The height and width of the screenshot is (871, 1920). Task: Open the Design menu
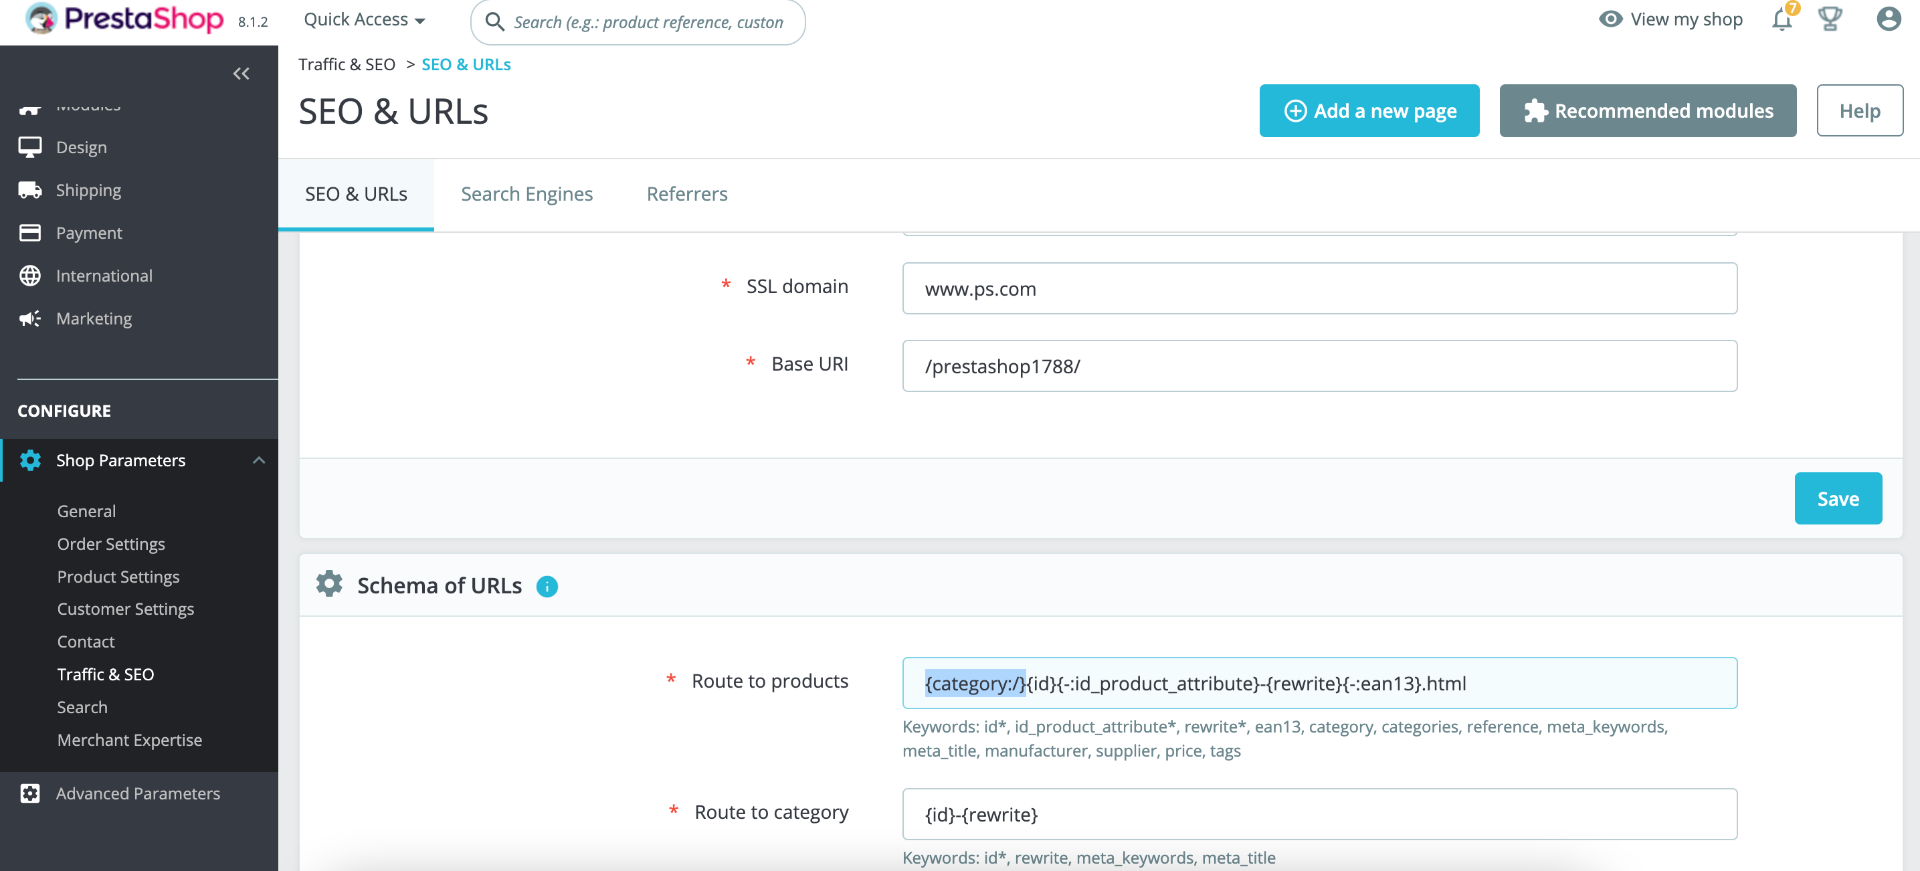click(81, 147)
